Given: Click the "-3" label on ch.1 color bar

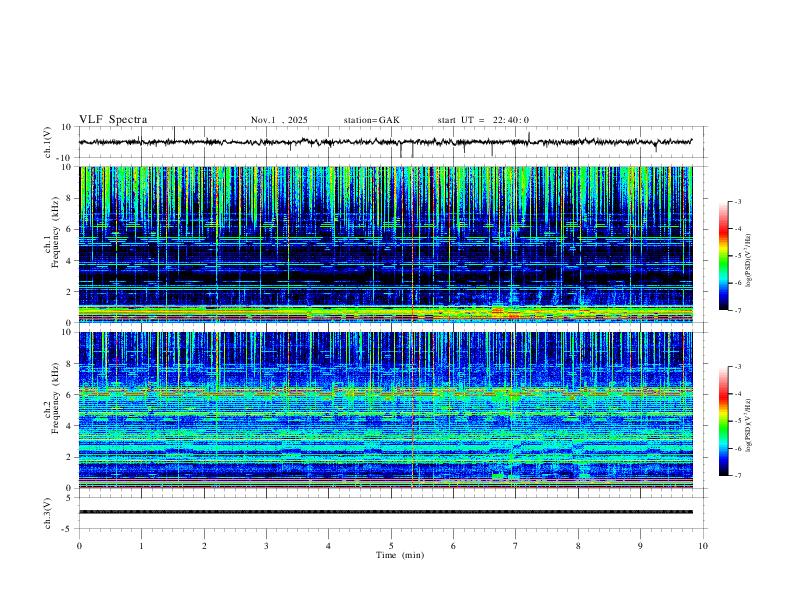Looking at the screenshot, I should tap(737, 201).
